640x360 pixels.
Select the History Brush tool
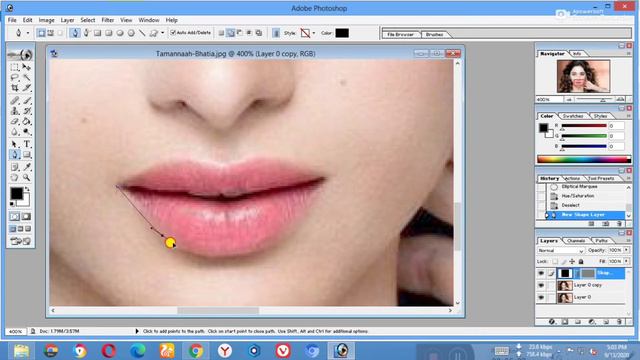27,111
